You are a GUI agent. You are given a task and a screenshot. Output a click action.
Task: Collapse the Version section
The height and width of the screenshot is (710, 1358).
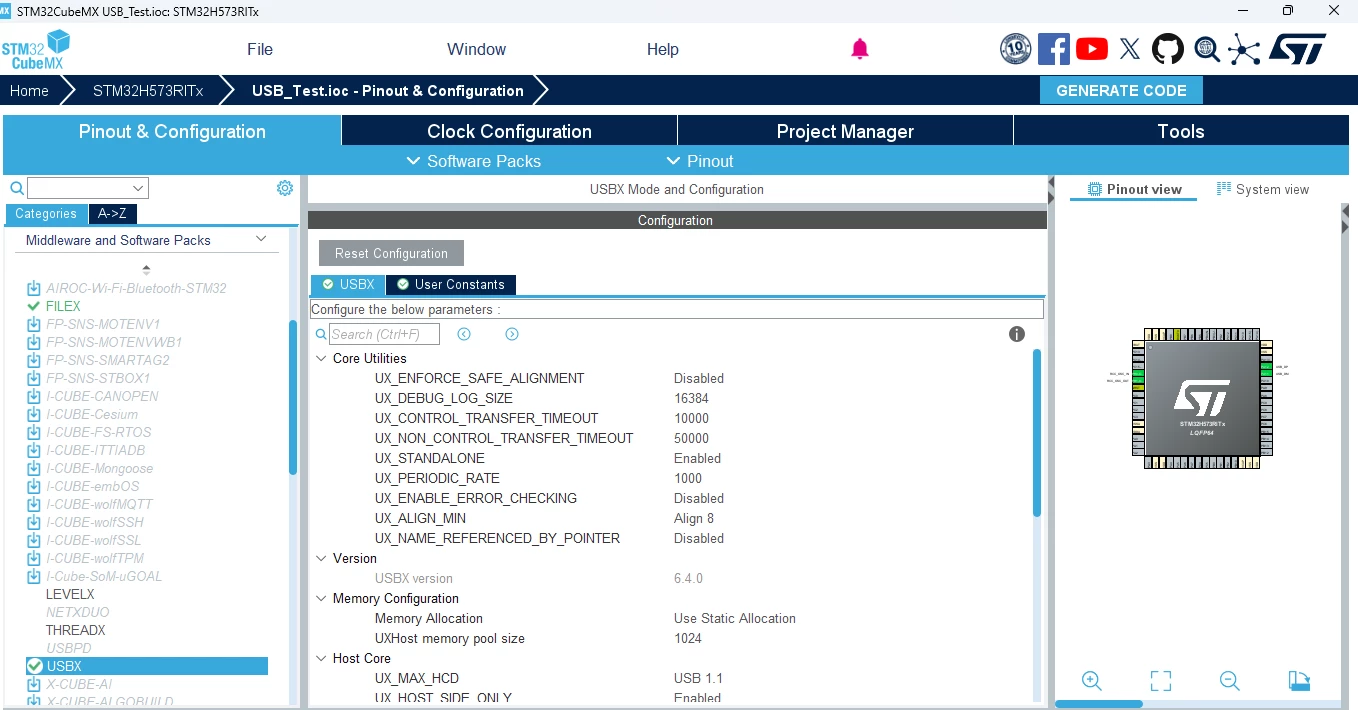tap(321, 558)
